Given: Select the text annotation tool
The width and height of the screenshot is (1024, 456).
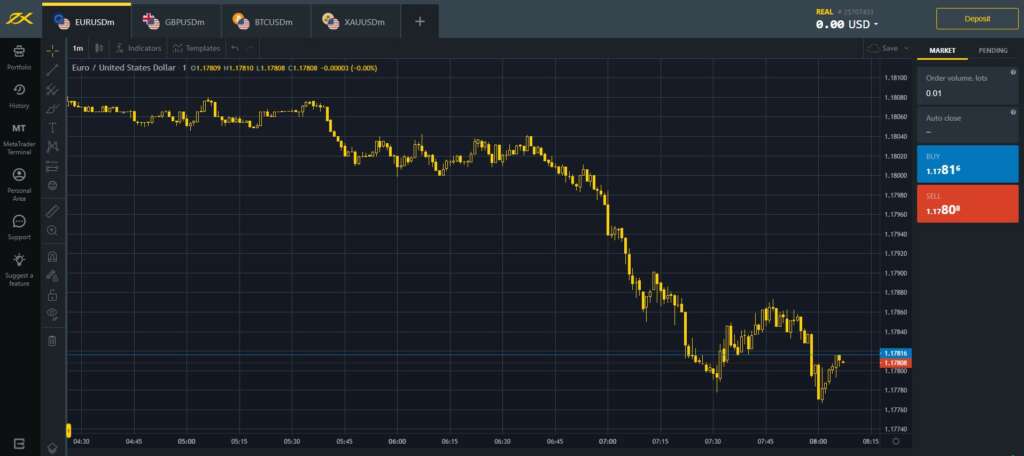Looking at the screenshot, I should click(x=53, y=127).
